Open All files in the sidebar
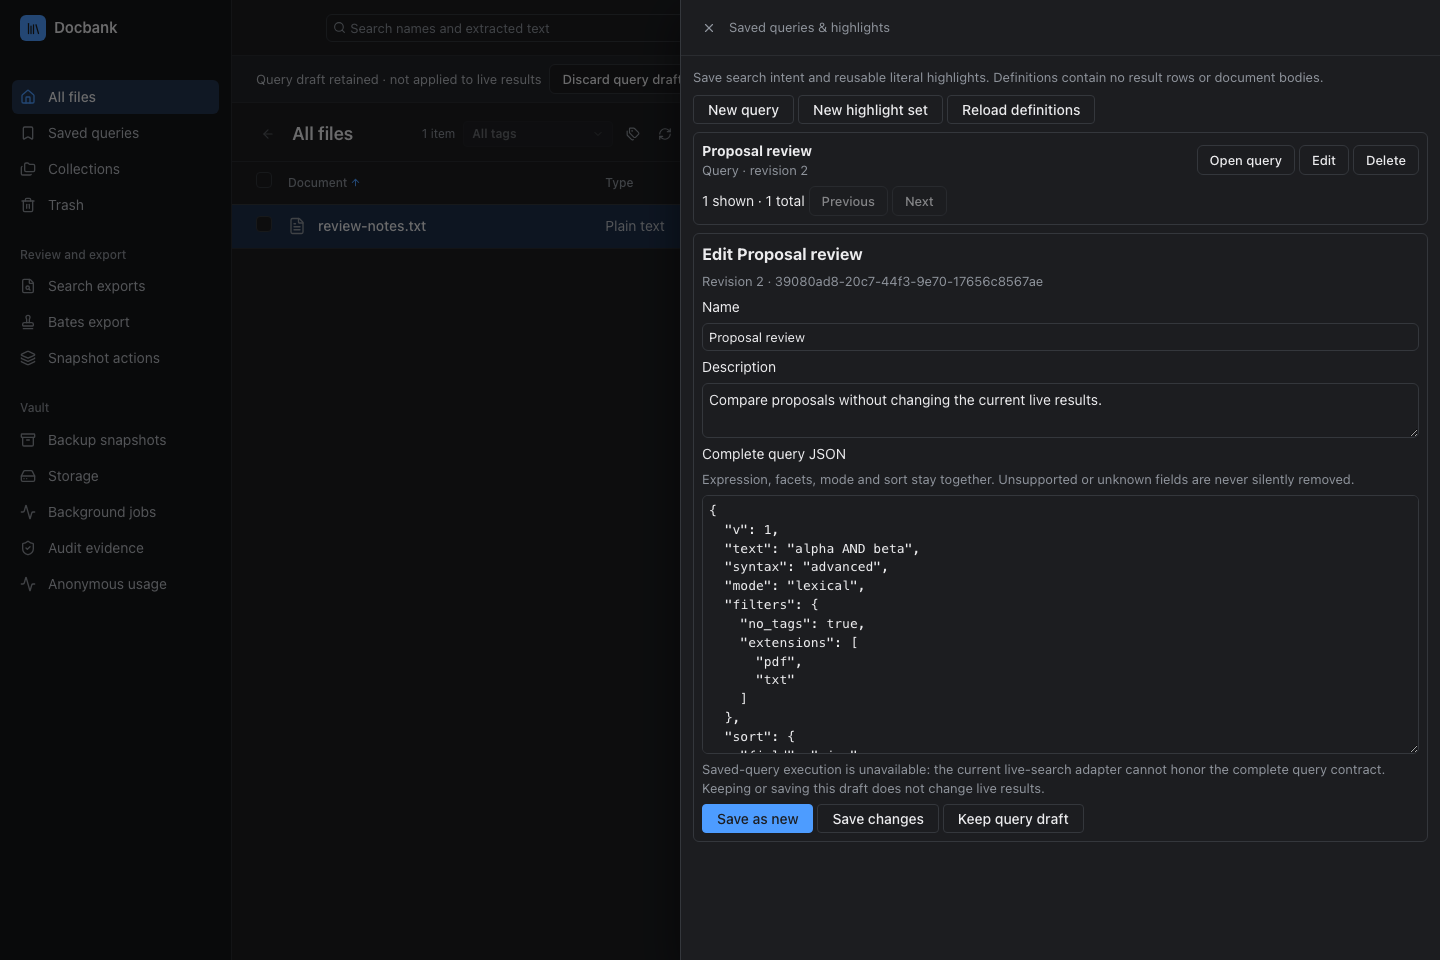1440x960 pixels. click(116, 97)
